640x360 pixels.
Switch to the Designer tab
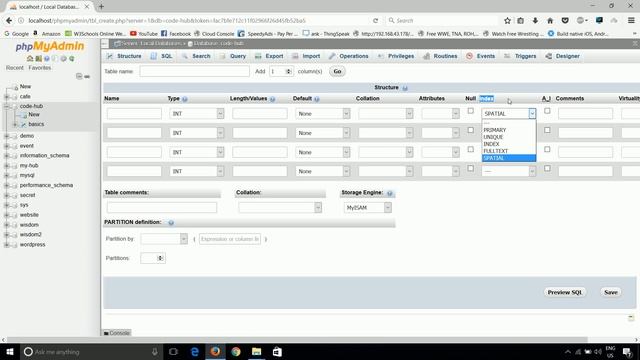562,56
